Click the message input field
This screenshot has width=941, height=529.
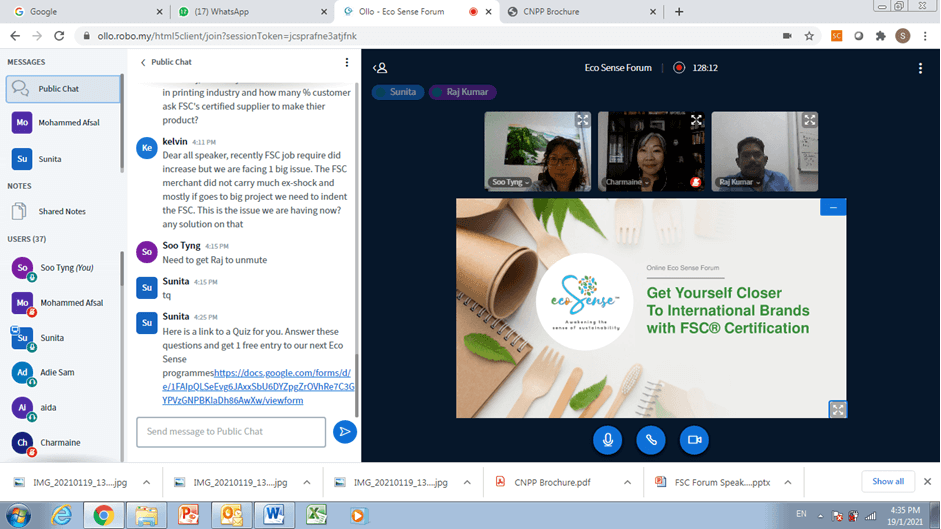231,432
